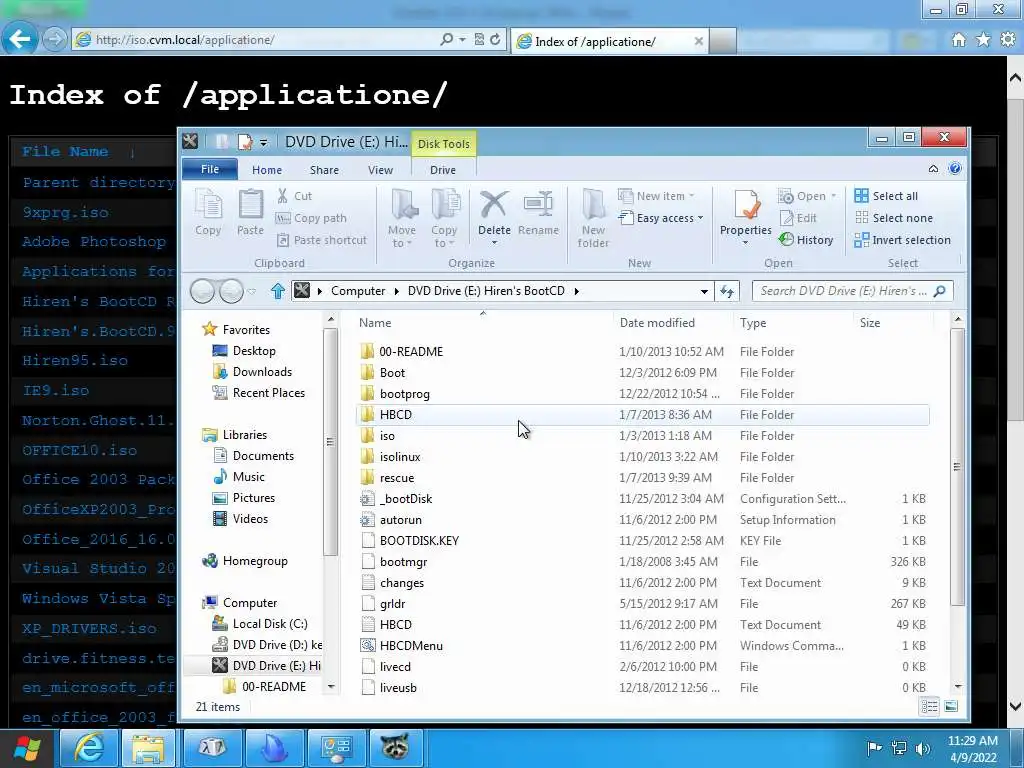Create a New folder from ribbon

coord(593,218)
